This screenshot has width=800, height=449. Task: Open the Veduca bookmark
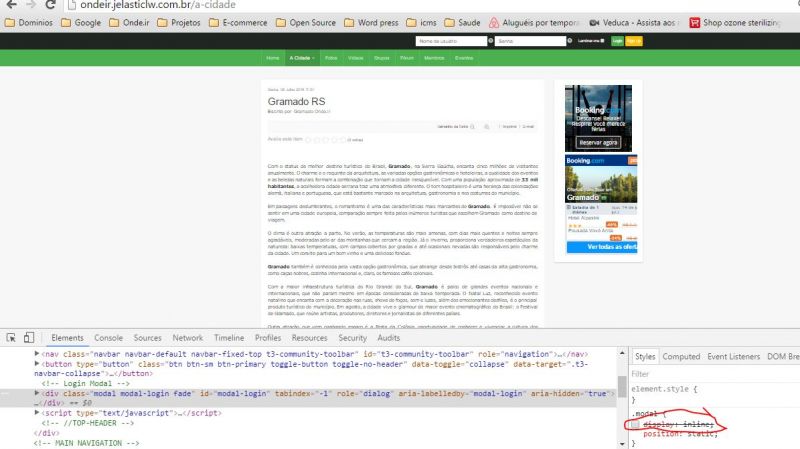click(634, 22)
